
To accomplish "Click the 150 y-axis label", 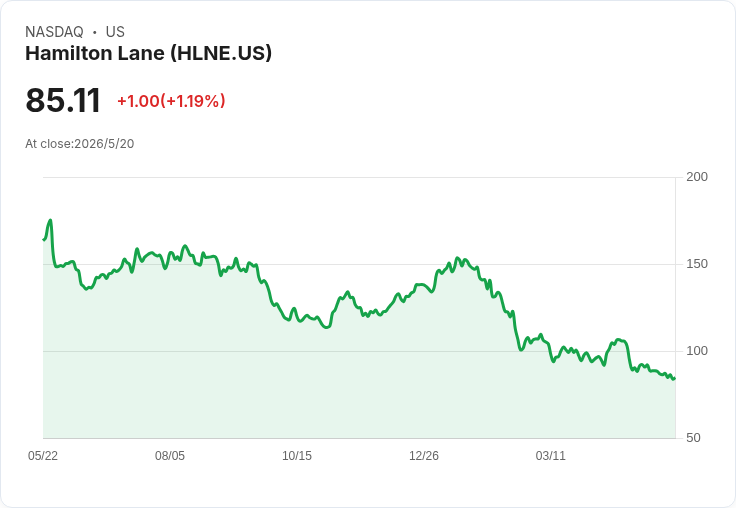I will point(697,264).
